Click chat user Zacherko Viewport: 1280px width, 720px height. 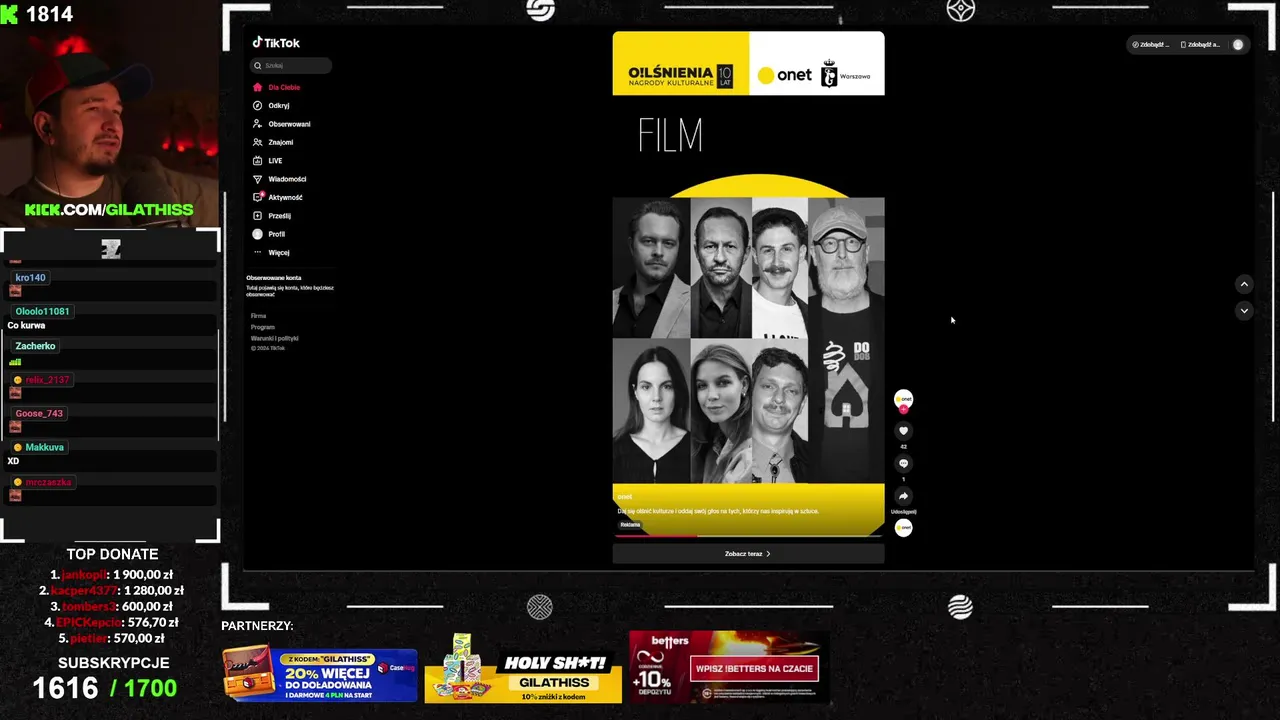point(35,346)
